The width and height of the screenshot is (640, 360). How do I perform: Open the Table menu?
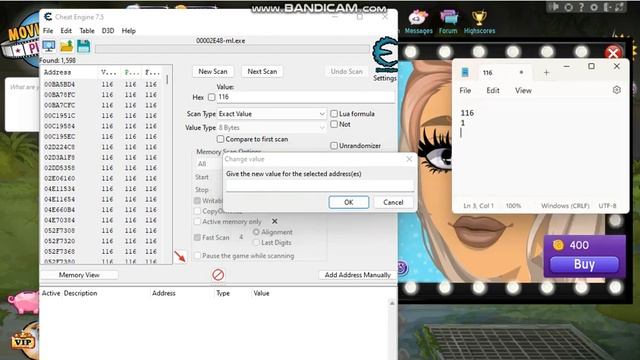point(87,31)
